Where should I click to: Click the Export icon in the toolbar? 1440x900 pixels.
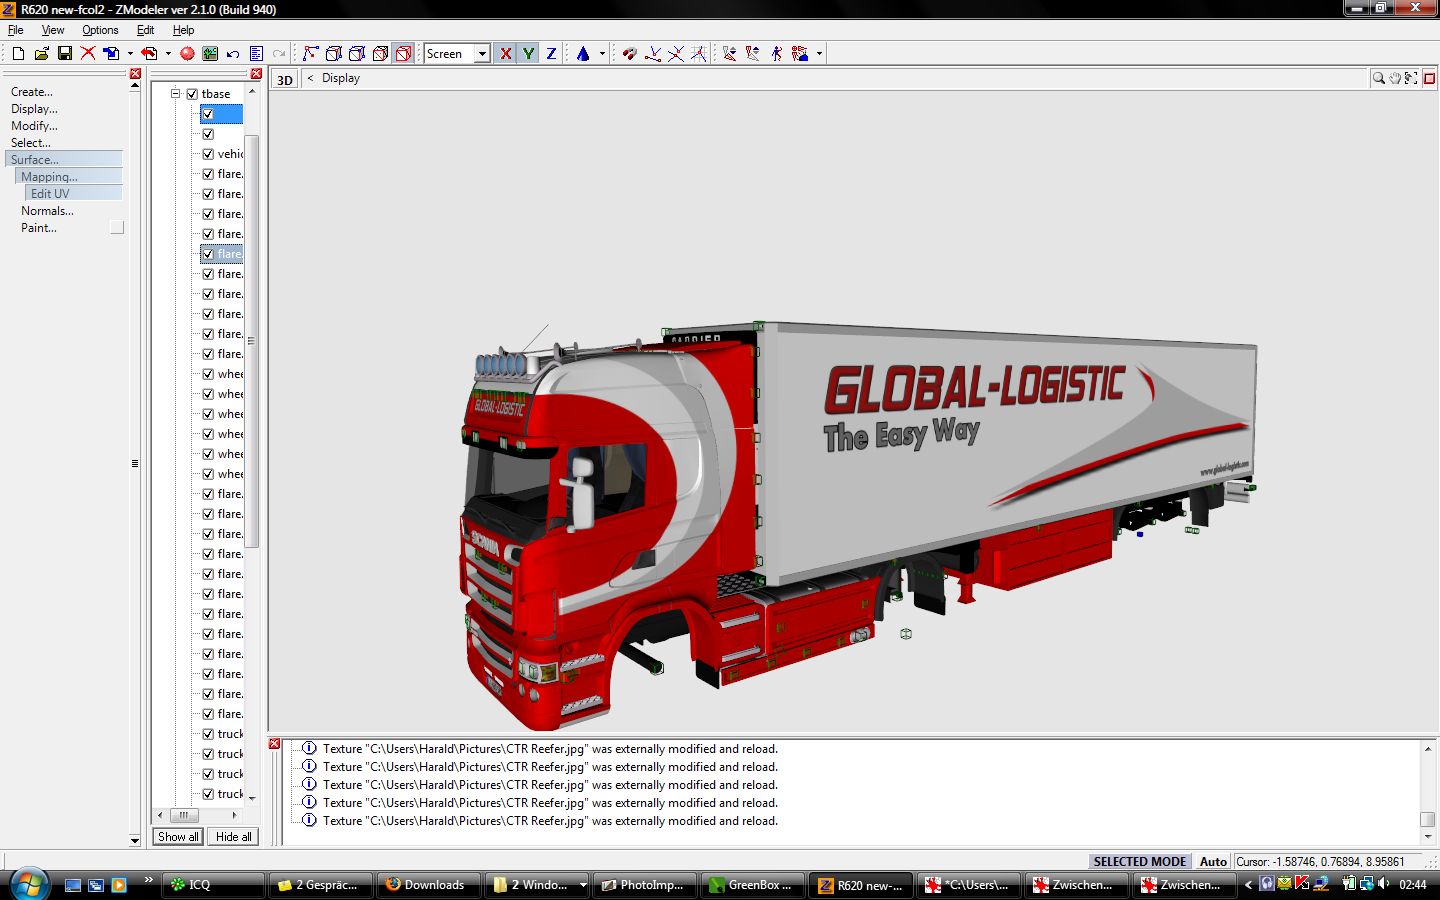click(149, 54)
